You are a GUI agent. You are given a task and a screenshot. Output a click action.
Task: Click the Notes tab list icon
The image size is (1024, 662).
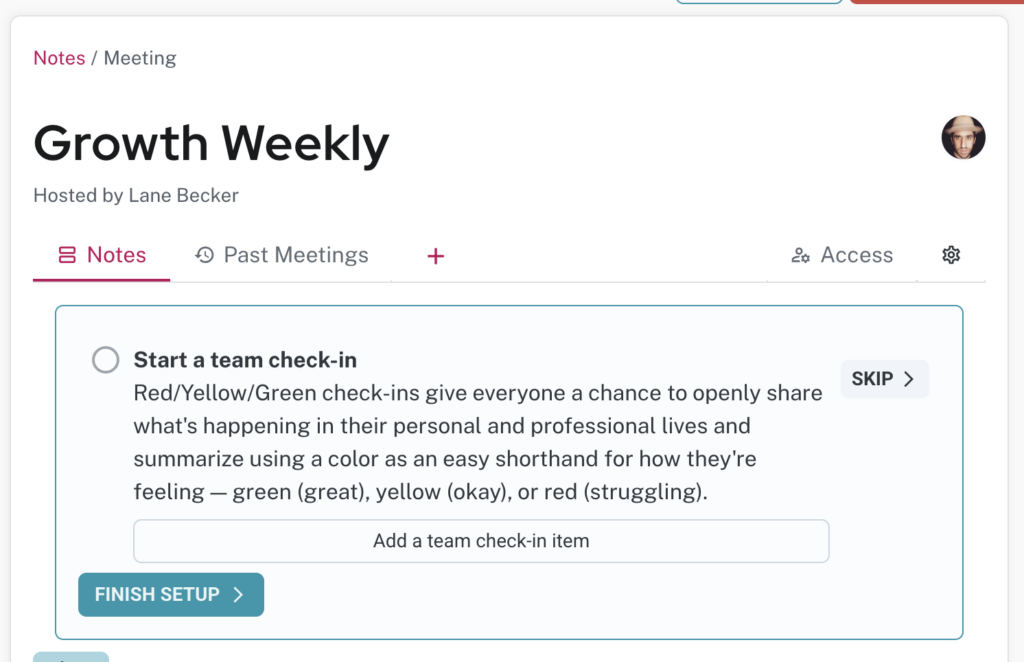point(67,255)
